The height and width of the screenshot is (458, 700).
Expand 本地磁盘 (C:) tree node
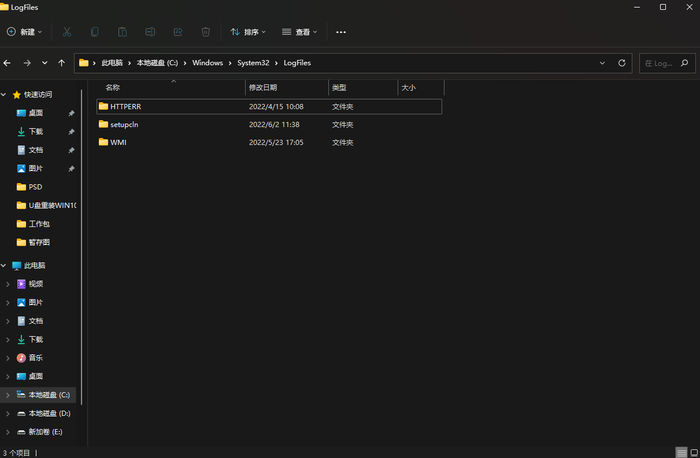coord(8,395)
